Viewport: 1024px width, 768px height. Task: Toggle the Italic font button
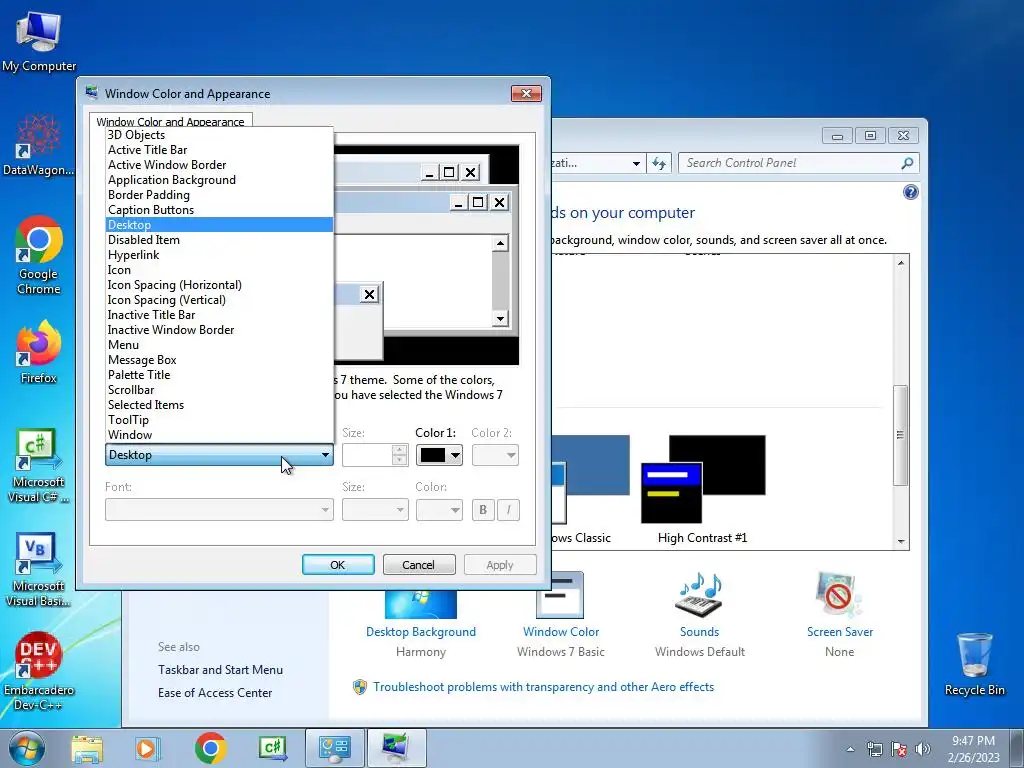pos(509,509)
